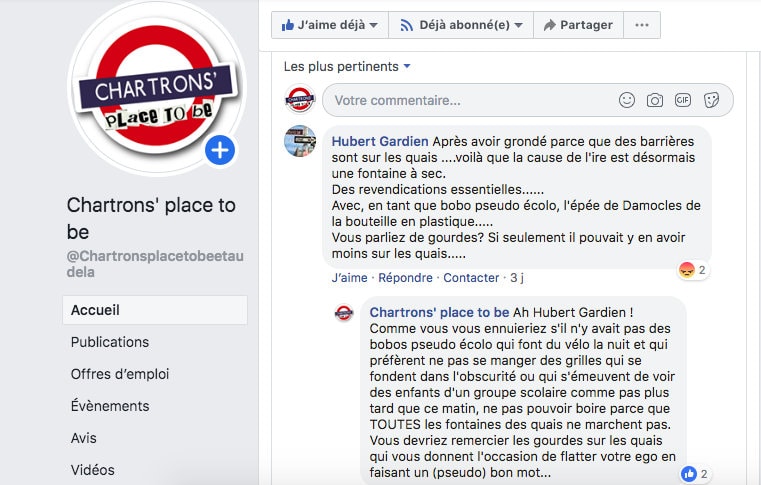This screenshot has width=761, height=485.
Task: Open Hubert Gardien's profile name link
Action: click(x=380, y=141)
